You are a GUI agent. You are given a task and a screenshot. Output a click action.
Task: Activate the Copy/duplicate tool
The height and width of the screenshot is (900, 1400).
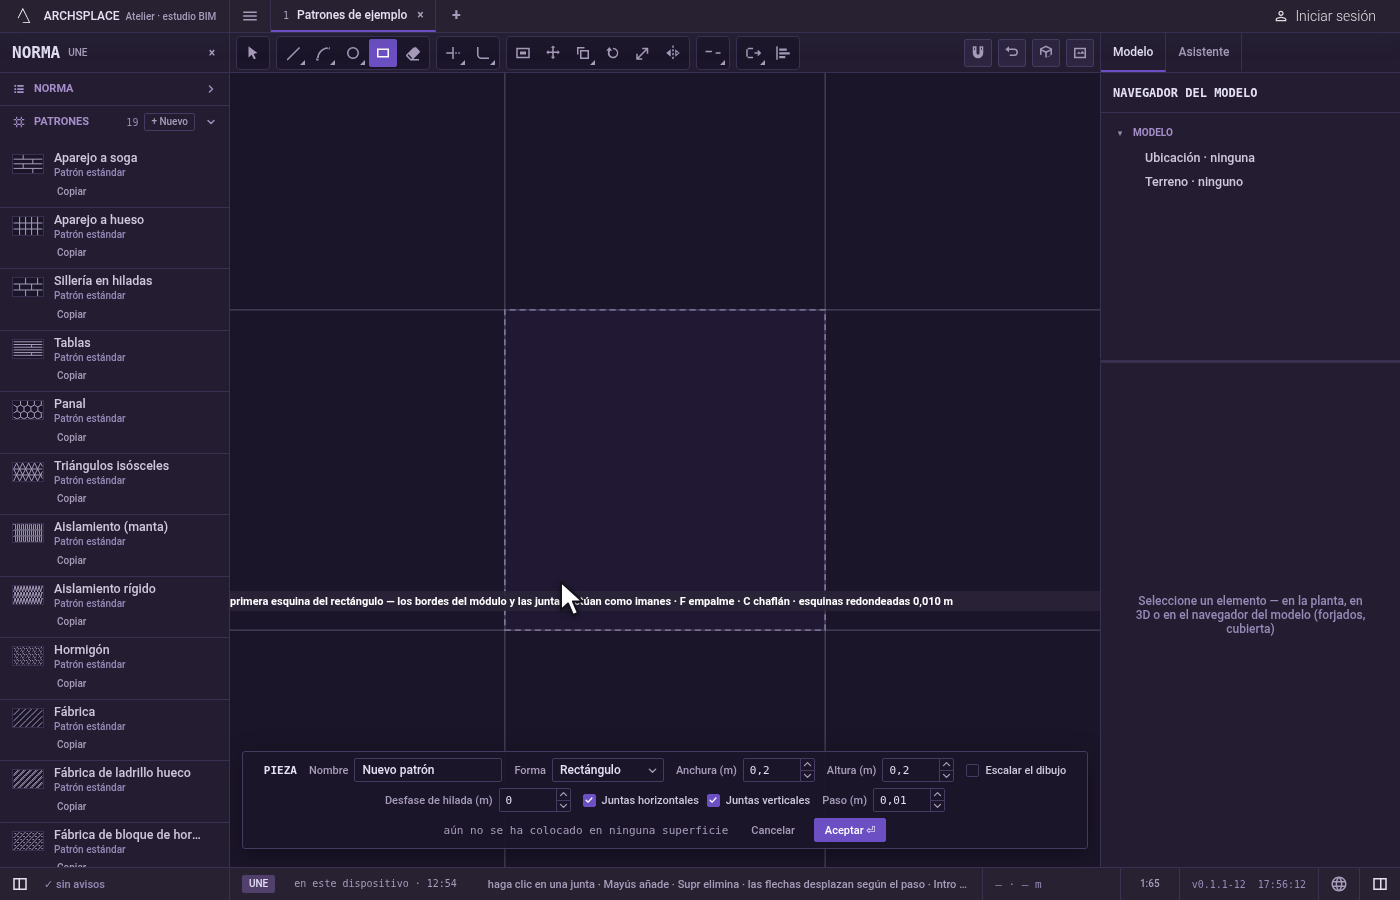(x=583, y=53)
